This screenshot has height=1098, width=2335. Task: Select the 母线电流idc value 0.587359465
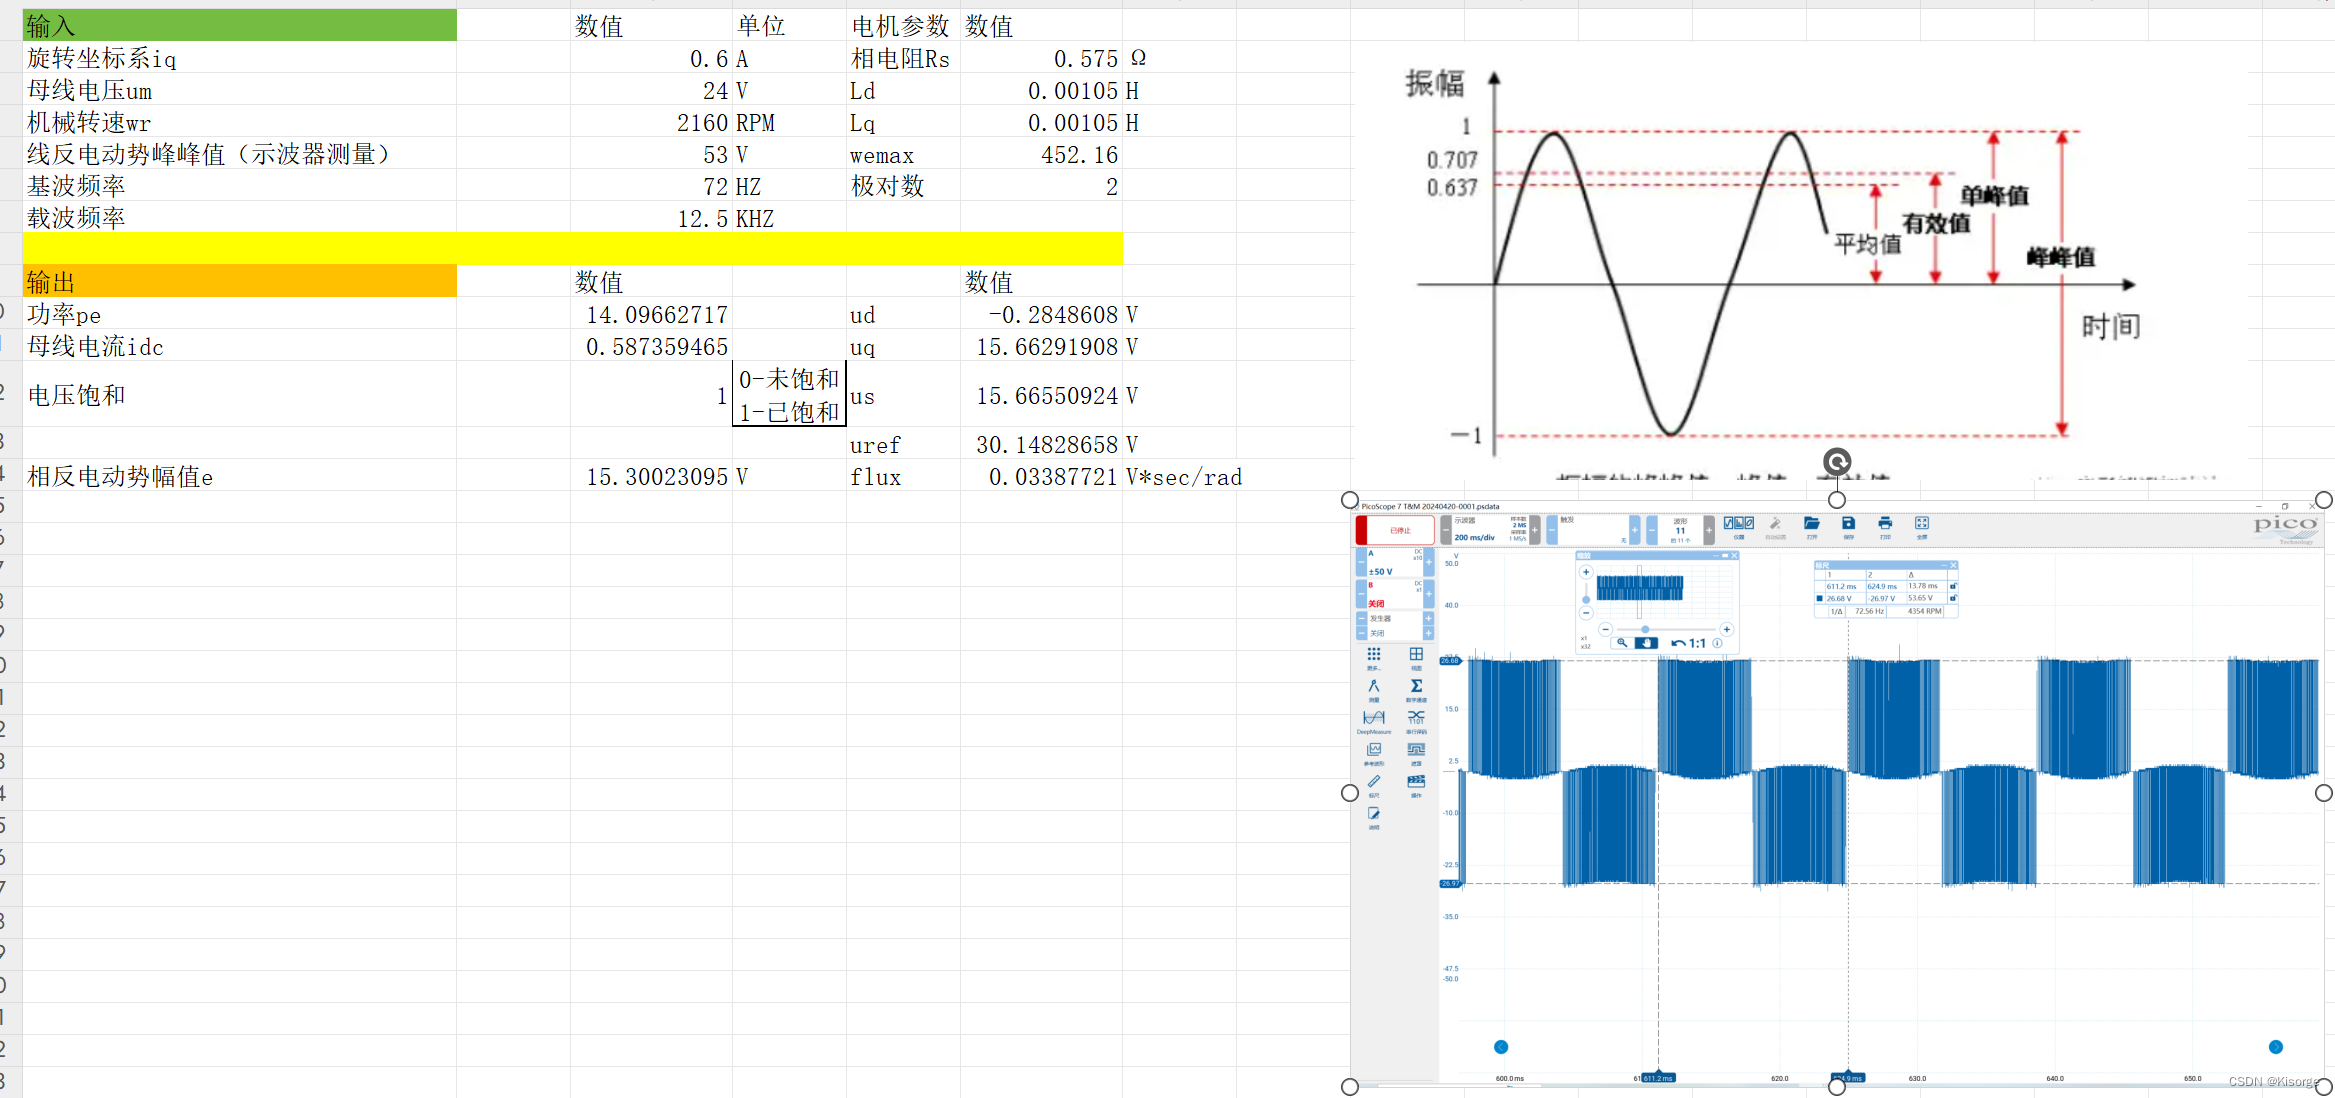(x=651, y=346)
